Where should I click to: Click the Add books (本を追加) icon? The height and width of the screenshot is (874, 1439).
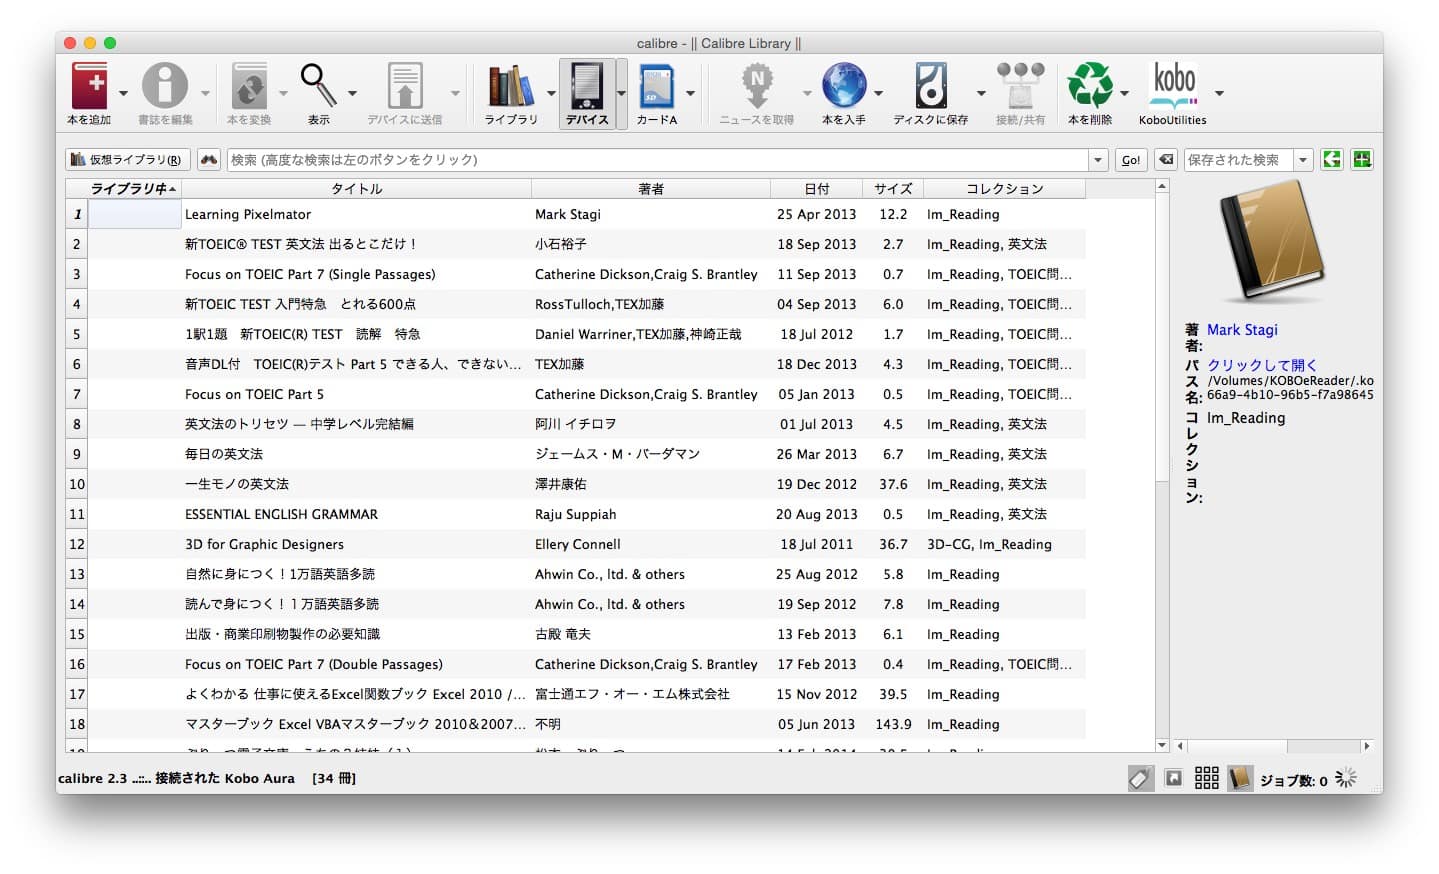click(x=89, y=88)
